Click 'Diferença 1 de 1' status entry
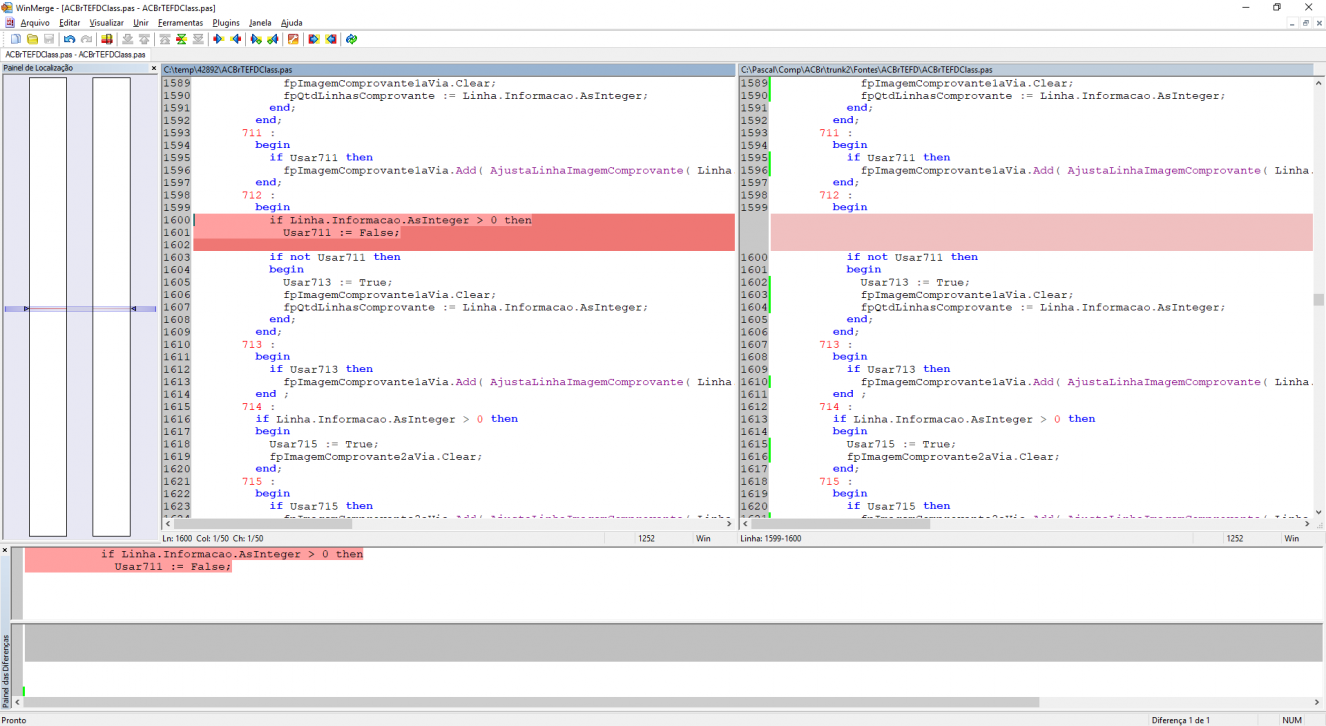Image resolution: width=1326 pixels, height=726 pixels. pos(1180,720)
